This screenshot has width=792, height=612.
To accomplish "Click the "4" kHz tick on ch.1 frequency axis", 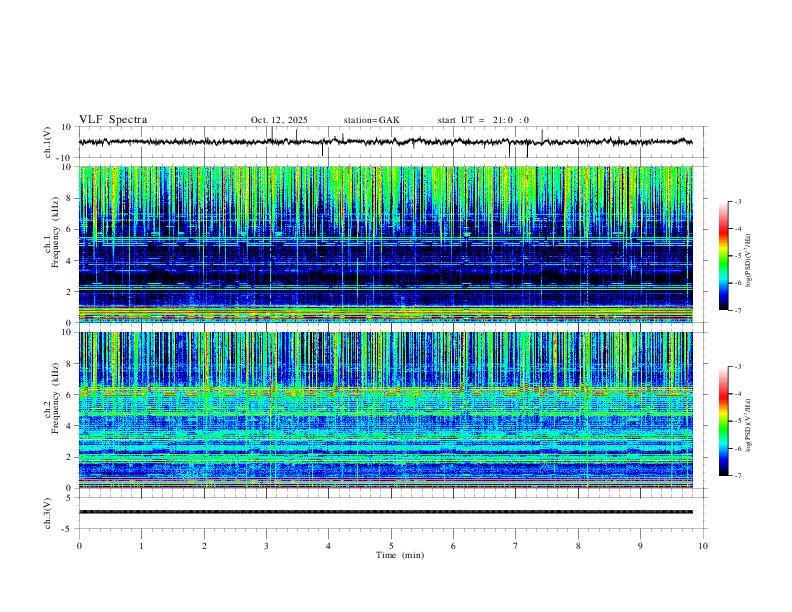I will pos(69,261).
